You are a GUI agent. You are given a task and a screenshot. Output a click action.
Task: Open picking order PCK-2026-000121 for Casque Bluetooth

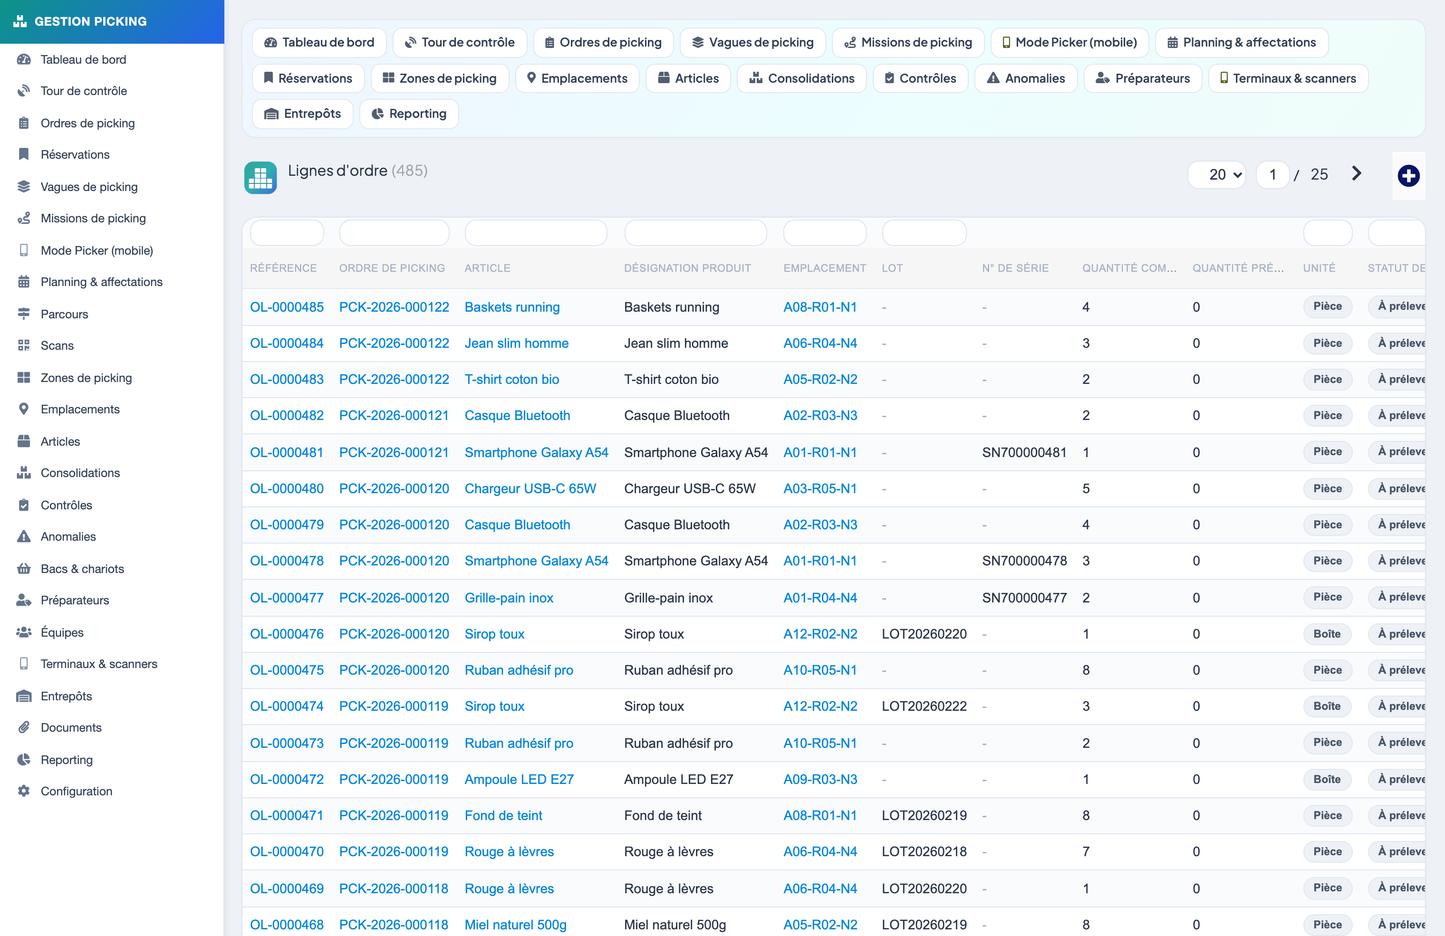point(394,416)
